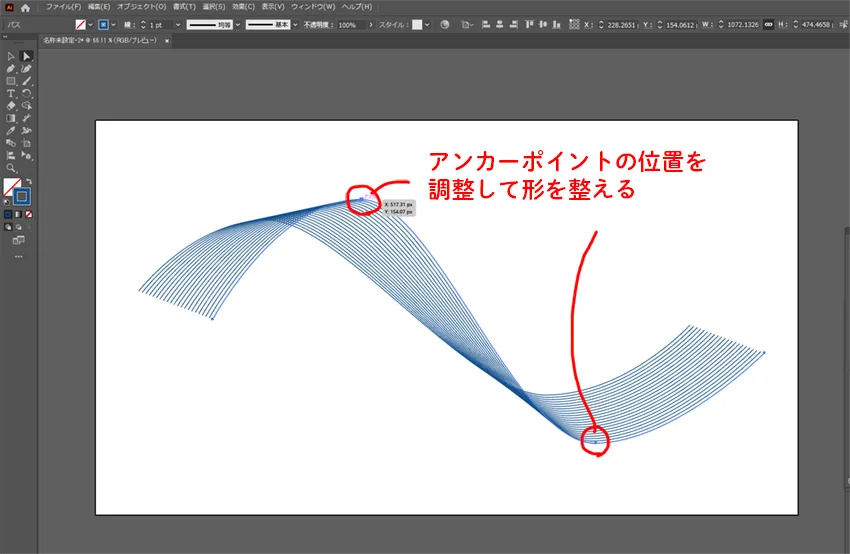850x554 pixels.
Task: Expand the variable width profile dropdown
Action: [x=235, y=24]
